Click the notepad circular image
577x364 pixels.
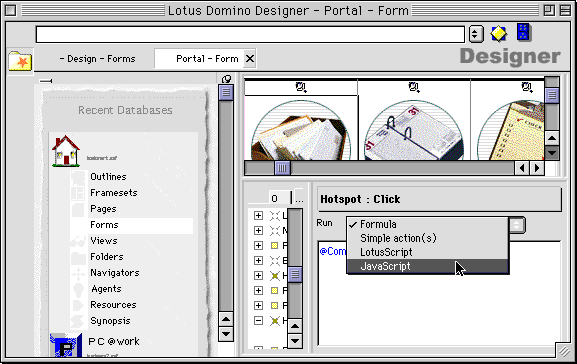coord(511,131)
